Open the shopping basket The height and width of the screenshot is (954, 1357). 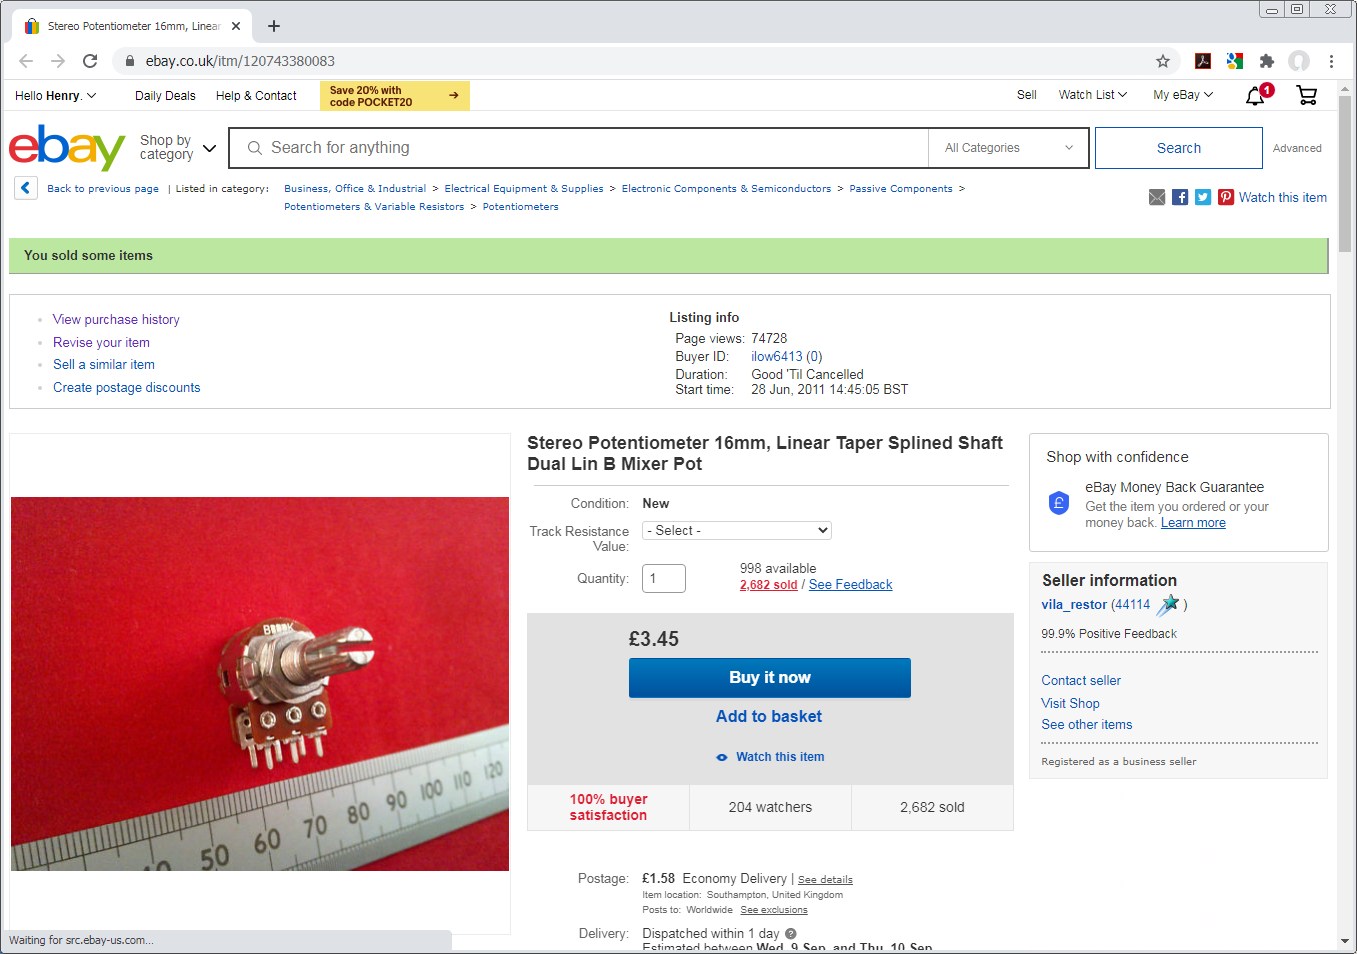pyautogui.click(x=1306, y=95)
